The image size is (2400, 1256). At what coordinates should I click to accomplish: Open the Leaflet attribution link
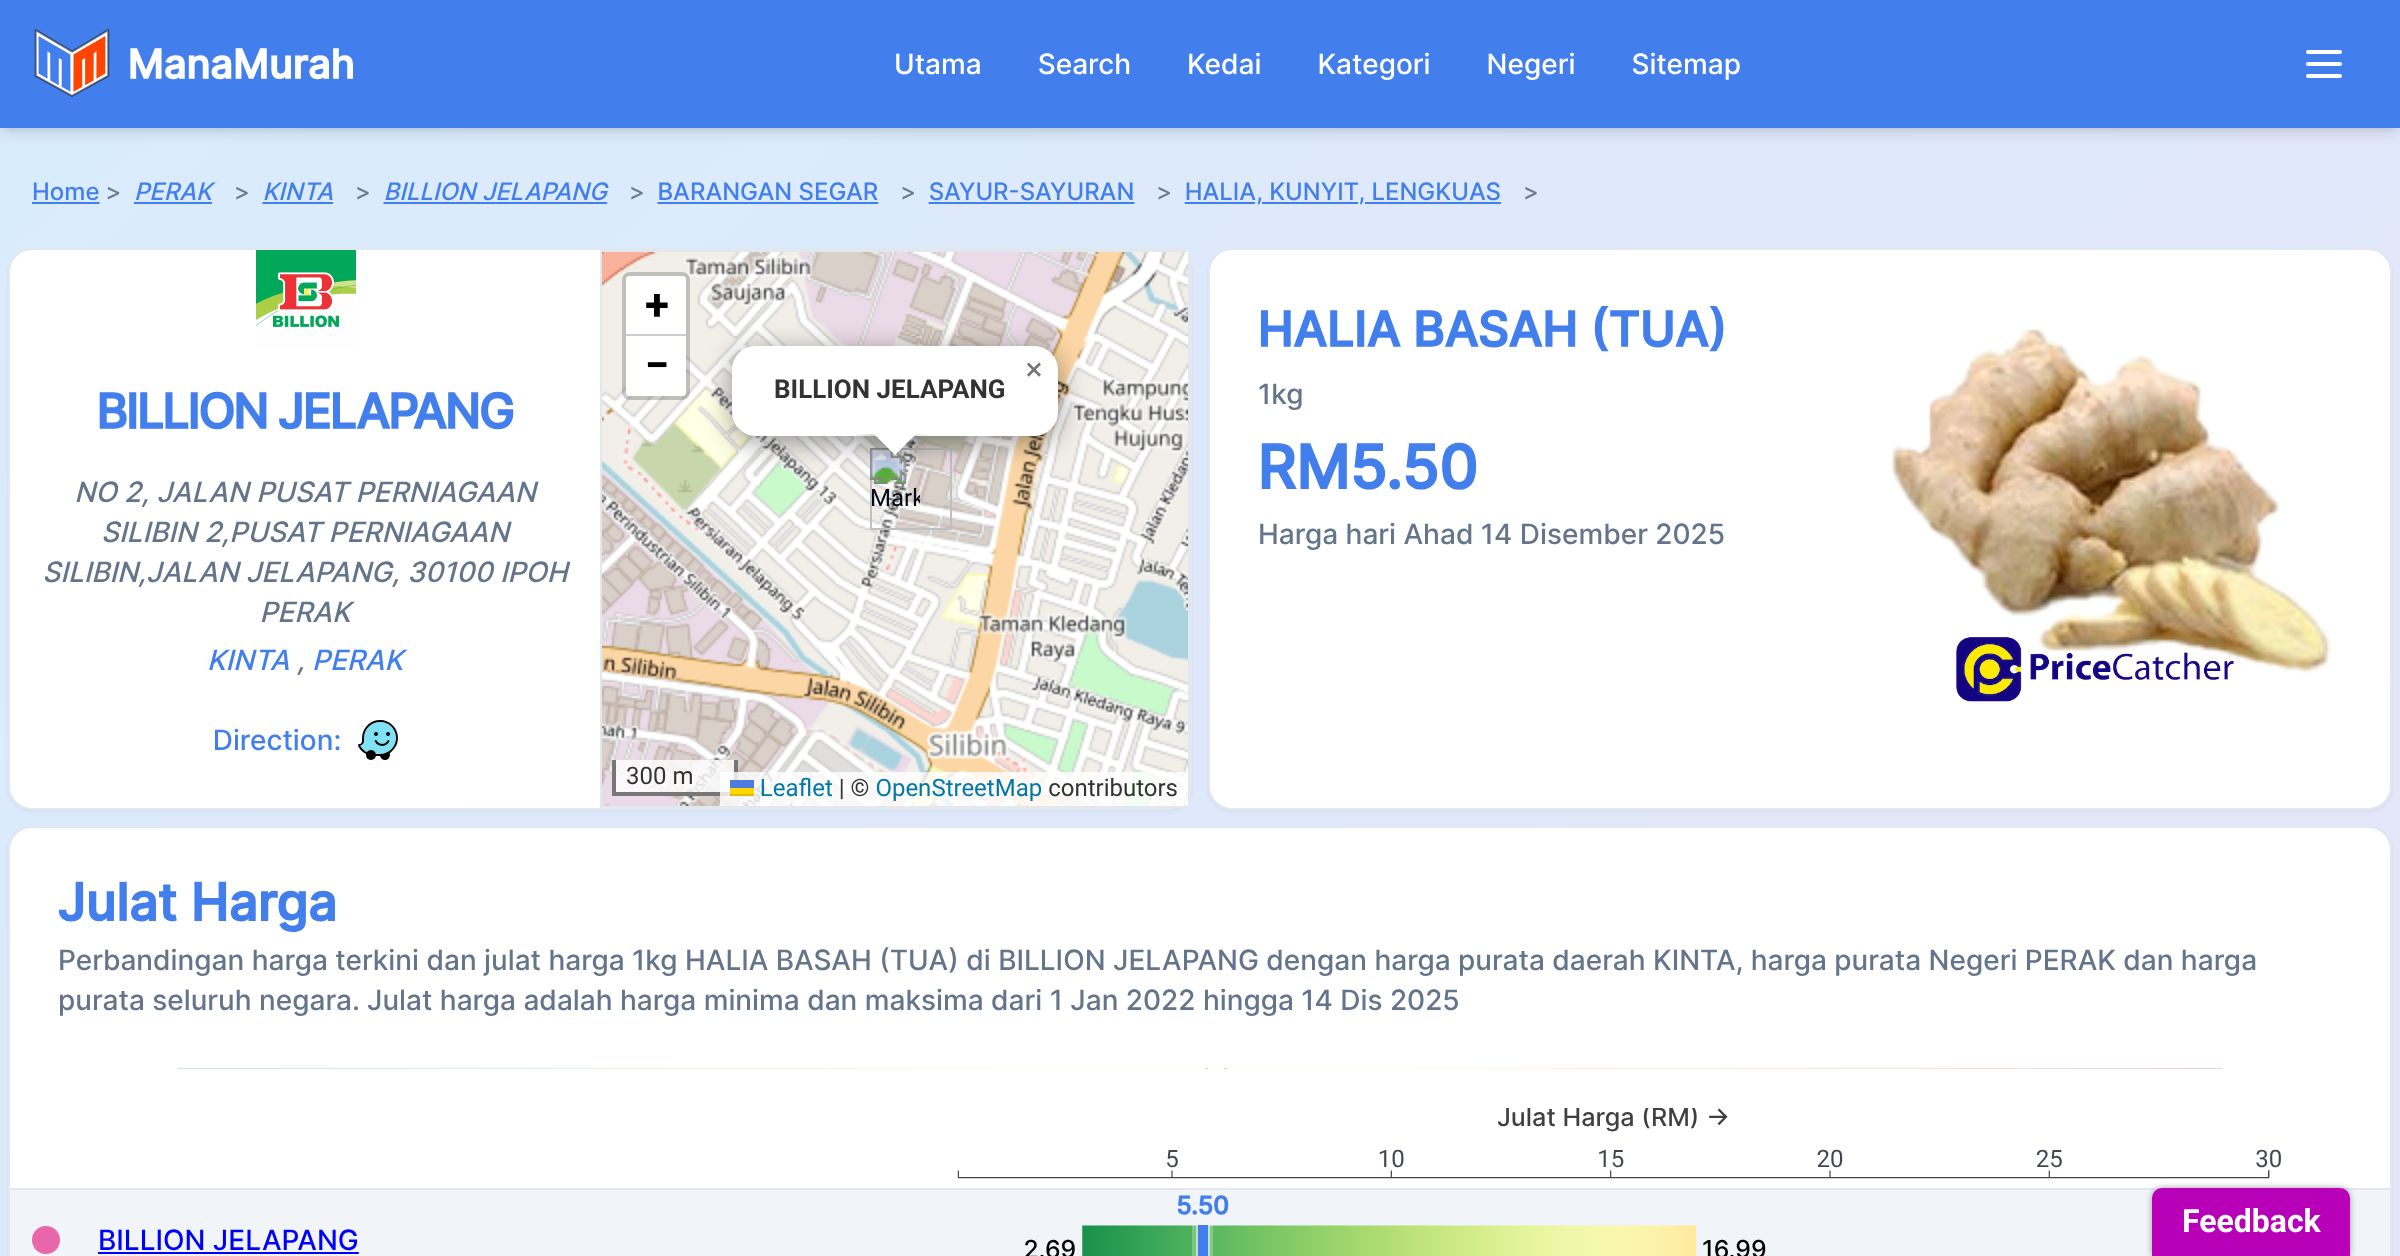point(795,788)
